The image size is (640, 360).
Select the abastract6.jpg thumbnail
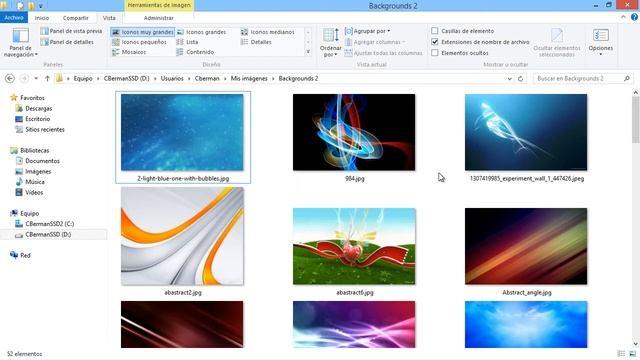click(x=354, y=246)
